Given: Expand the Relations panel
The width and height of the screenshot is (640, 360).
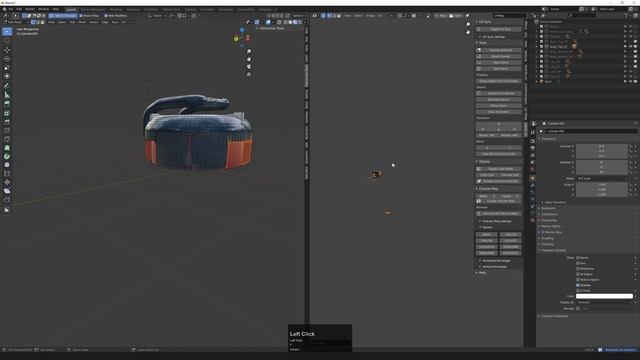Looking at the screenshot, I should [548, 208].
